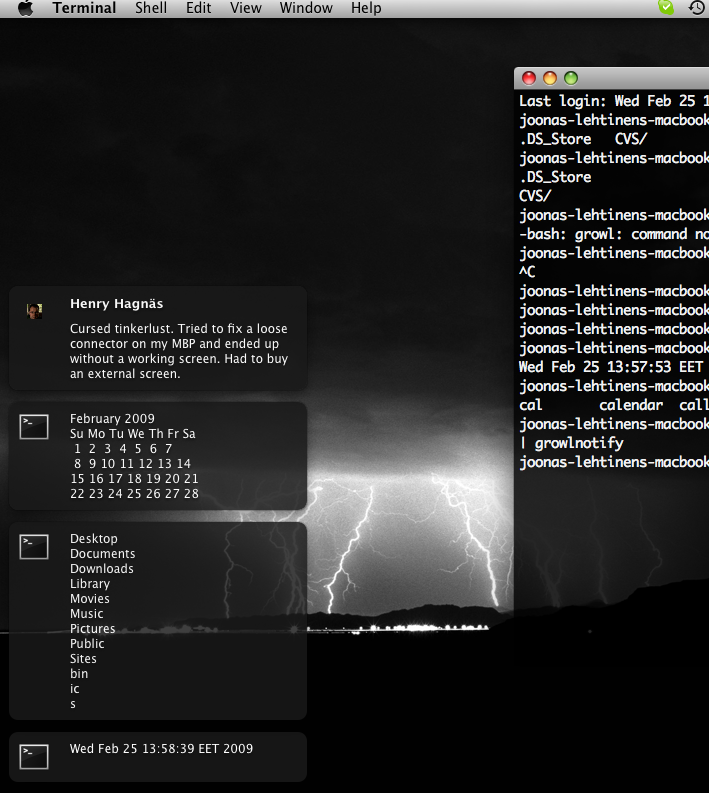The height and width of the screenshot is (793, 709).
Task: Click the 'Cursed tinkerlust' notification message
Action: point(179,351)
